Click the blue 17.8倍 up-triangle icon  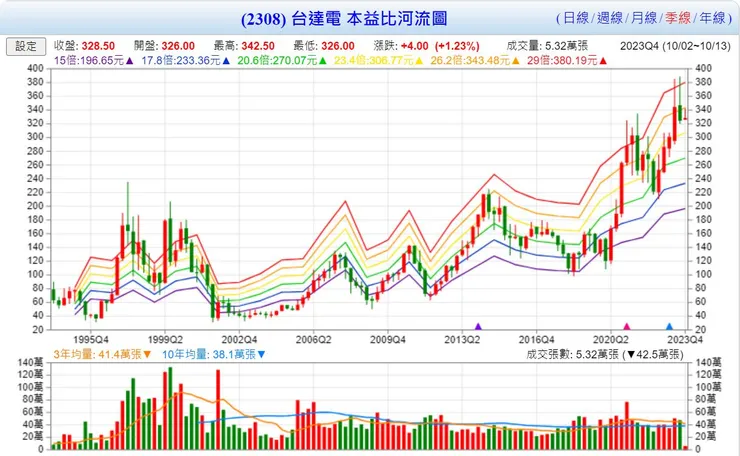[x=226, y=61]
